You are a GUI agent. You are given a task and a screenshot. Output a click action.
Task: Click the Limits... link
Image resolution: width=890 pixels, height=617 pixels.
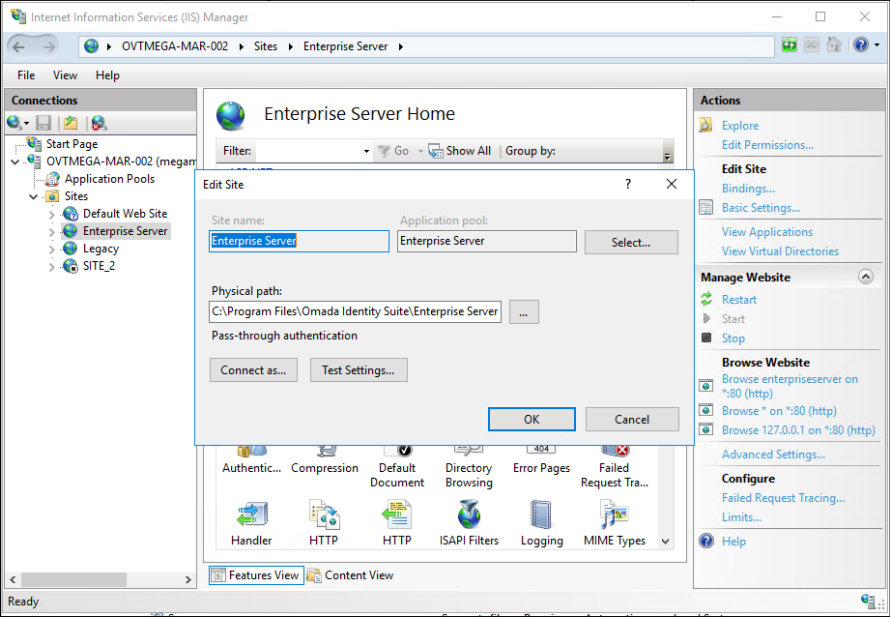coord(741,517)
